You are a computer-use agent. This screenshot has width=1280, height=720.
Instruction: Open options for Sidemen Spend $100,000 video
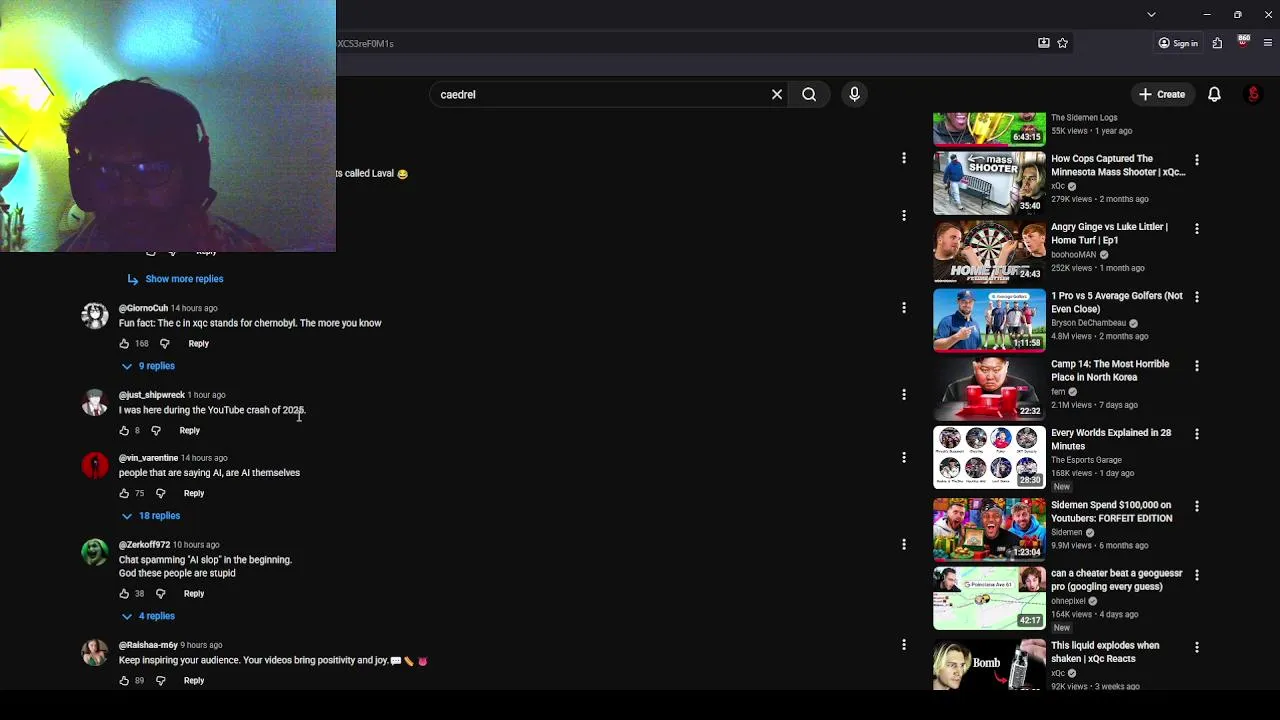click(x=1197, y=506)
